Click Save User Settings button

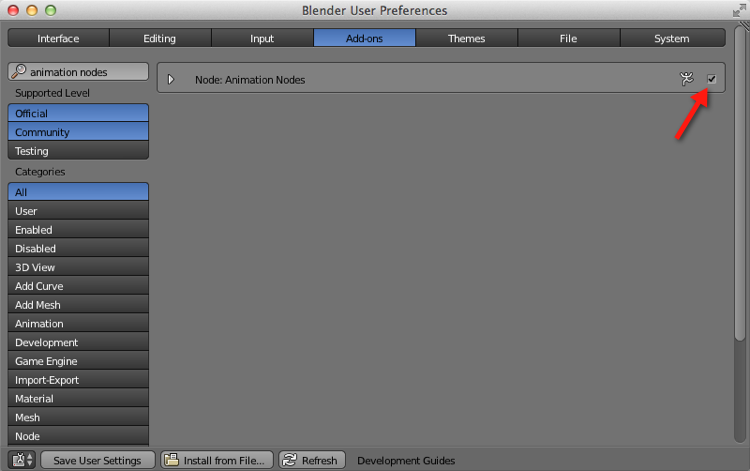[98, 460]
